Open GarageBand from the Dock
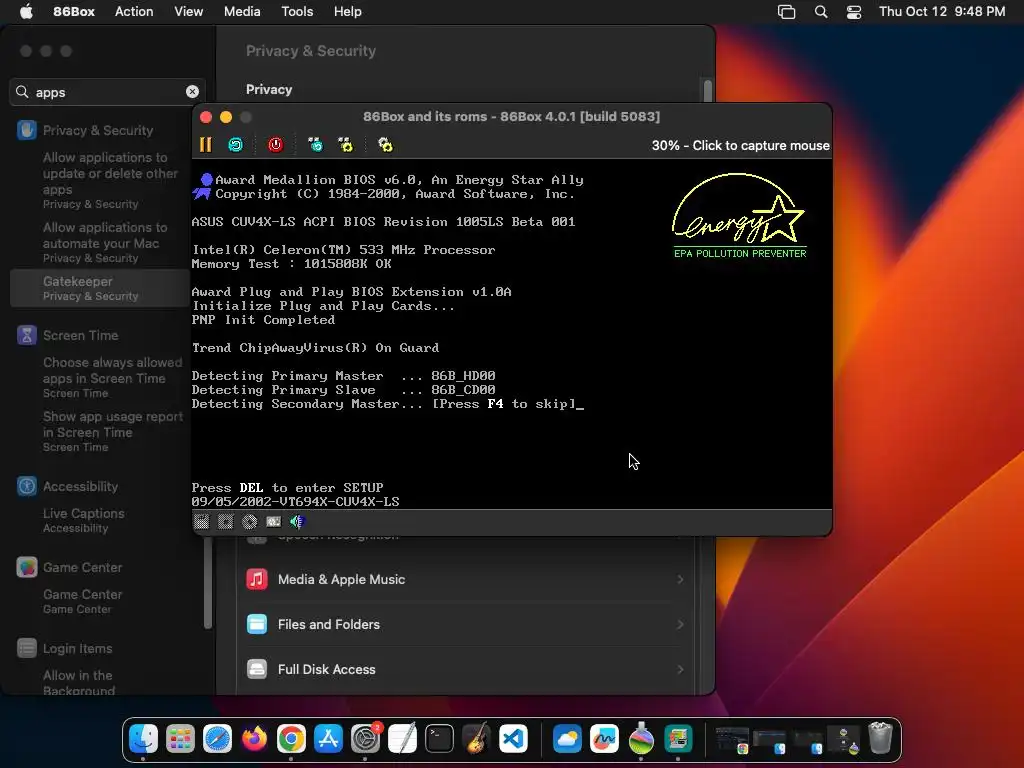This screenshot has width=1024, height=768. (x=477, y=739)
